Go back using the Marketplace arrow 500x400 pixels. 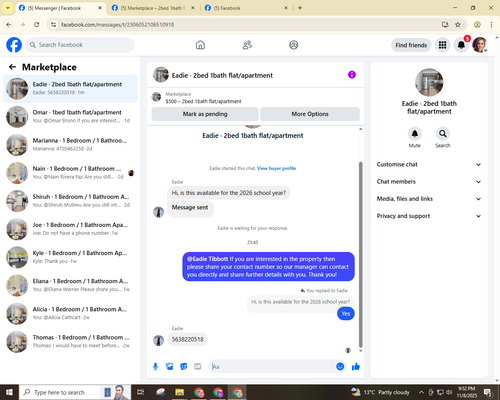[12, 67]
